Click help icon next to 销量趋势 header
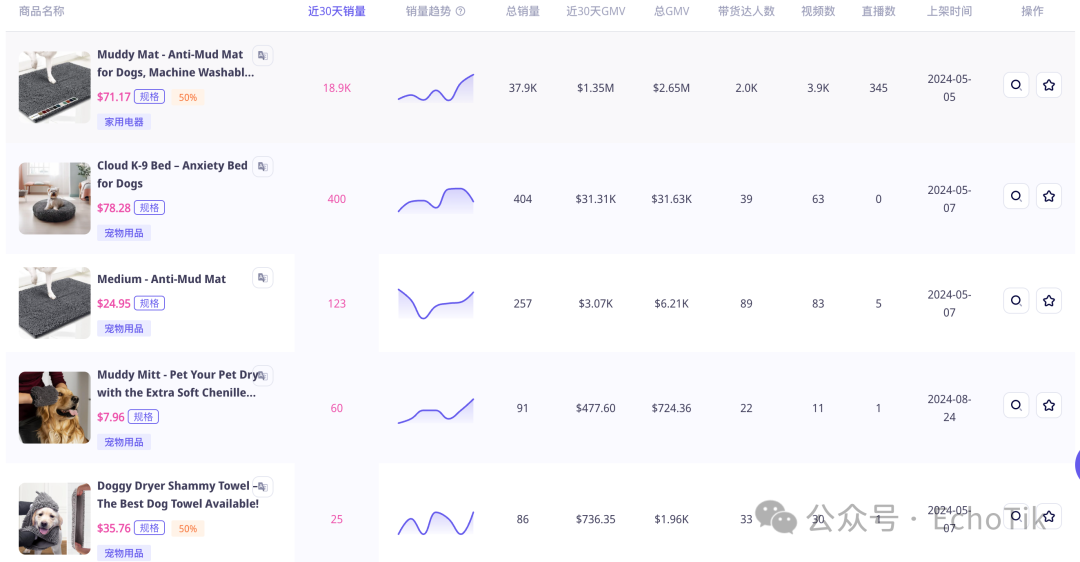 tap(460, 12)
